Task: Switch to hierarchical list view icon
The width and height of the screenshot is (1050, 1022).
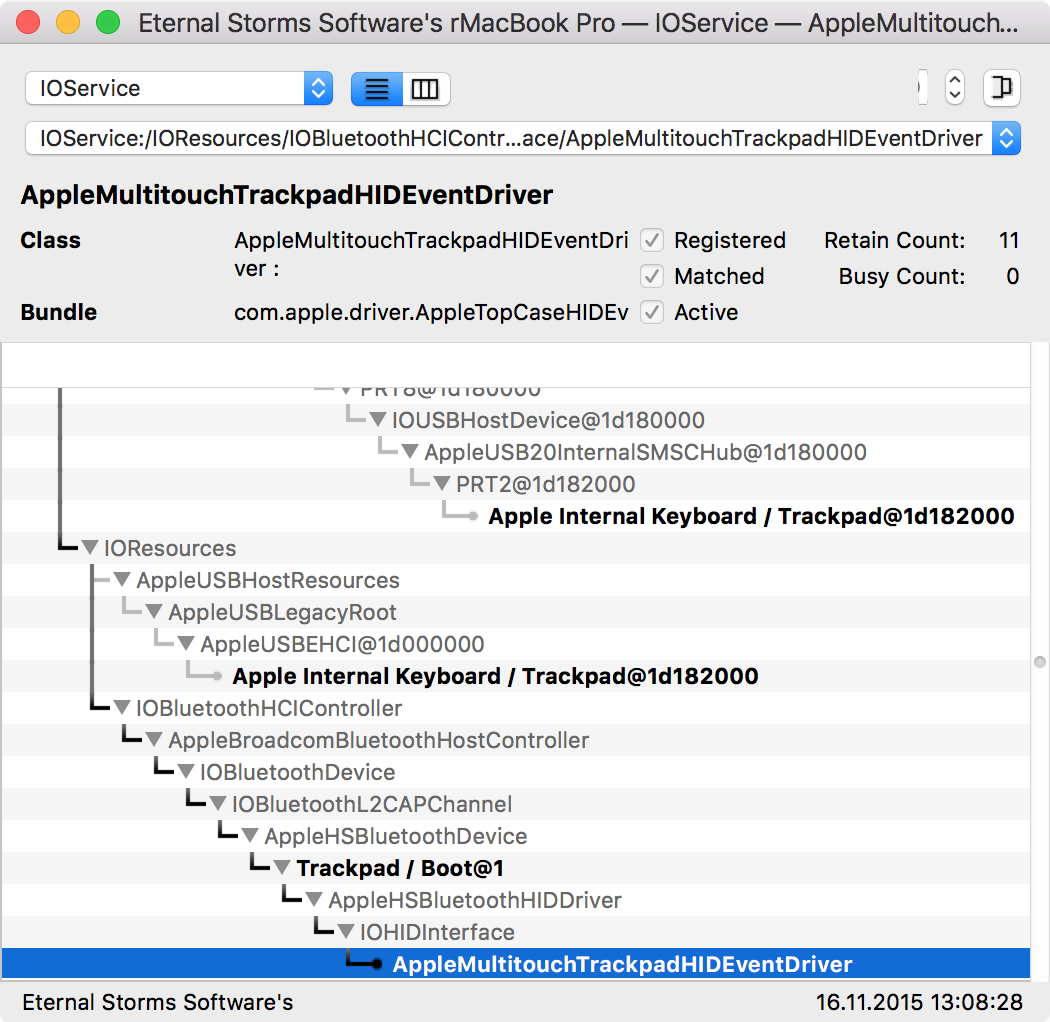Action: pyautogui.click(x=377, y=89)
